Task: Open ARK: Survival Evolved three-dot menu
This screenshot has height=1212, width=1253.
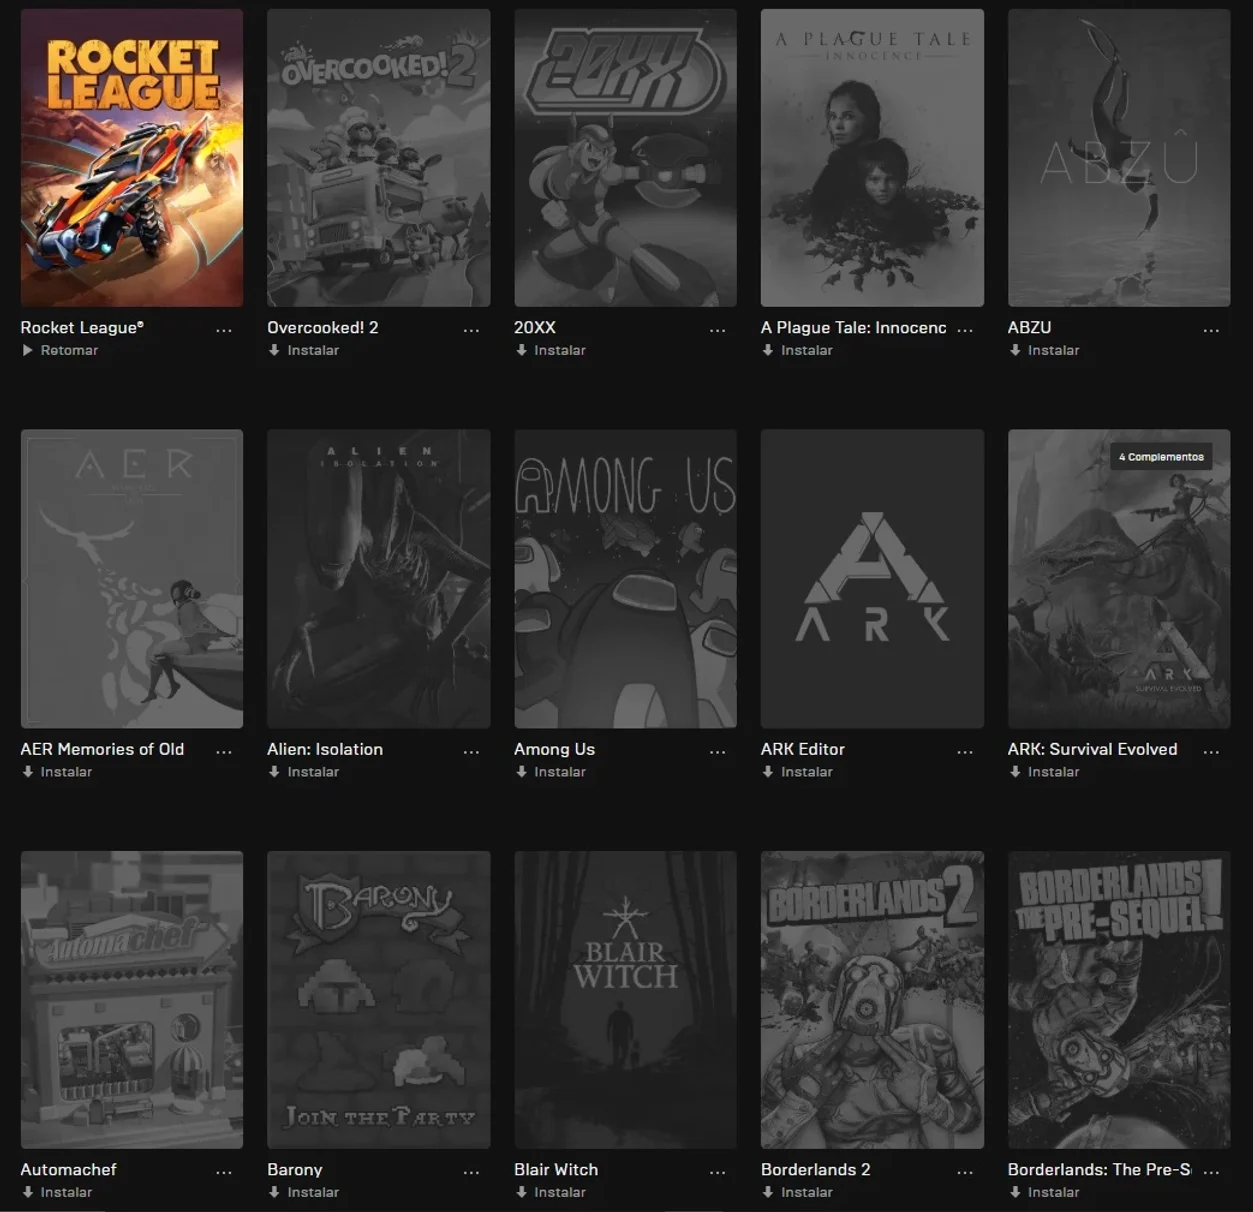Action: [1212, 752]
